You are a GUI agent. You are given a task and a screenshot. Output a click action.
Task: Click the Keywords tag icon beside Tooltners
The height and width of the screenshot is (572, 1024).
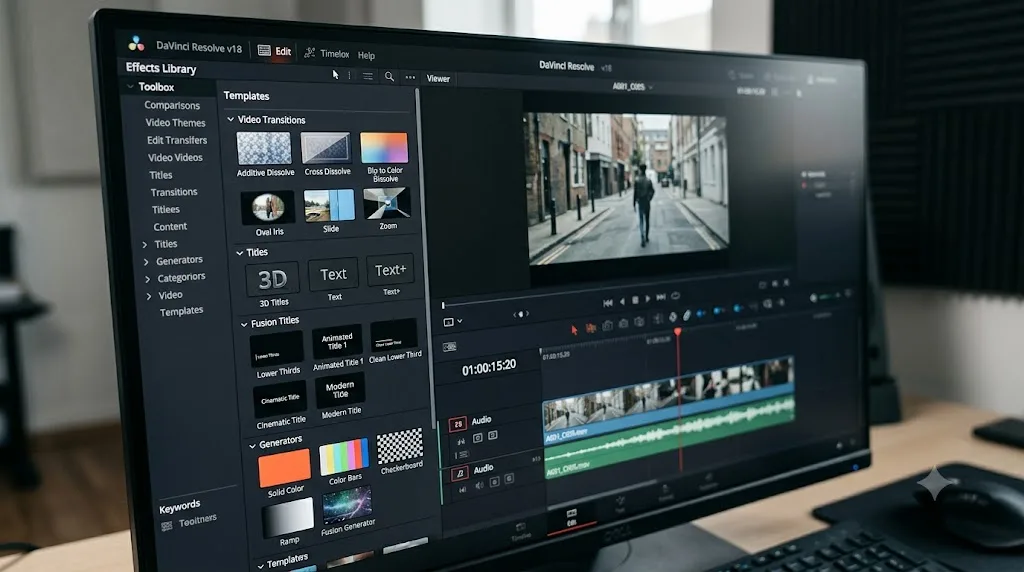tap(167, 526)
